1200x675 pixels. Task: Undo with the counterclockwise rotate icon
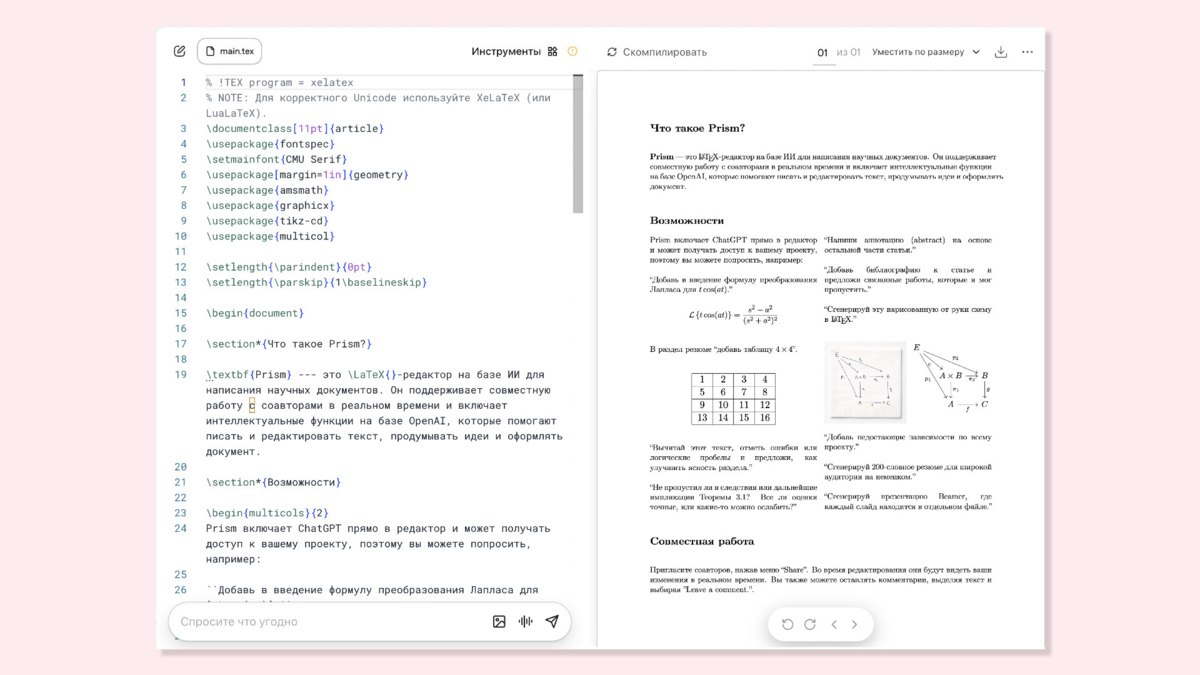(x=787, y=624)
